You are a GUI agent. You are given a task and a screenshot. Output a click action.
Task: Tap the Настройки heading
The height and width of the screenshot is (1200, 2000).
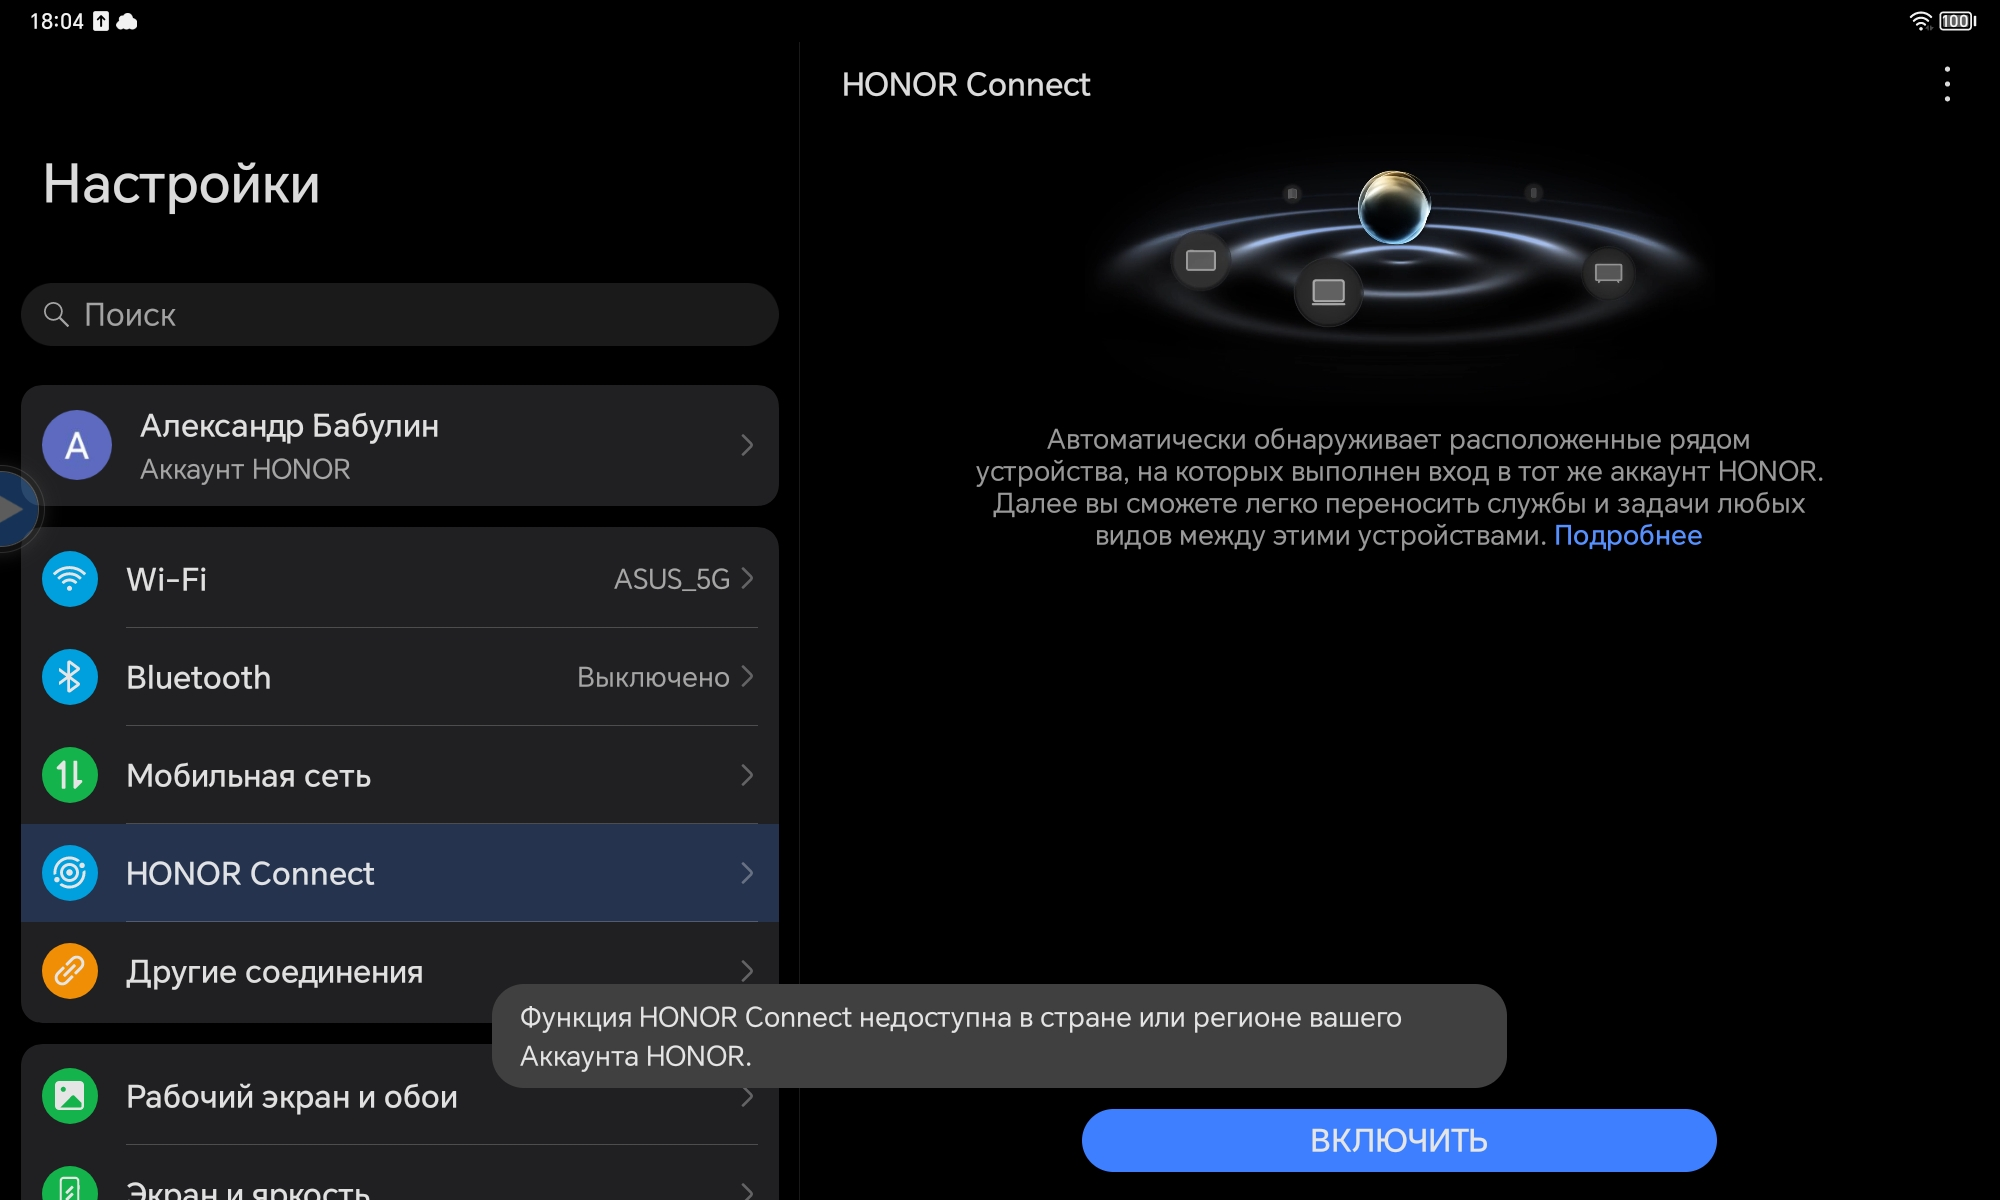[181, 184]
